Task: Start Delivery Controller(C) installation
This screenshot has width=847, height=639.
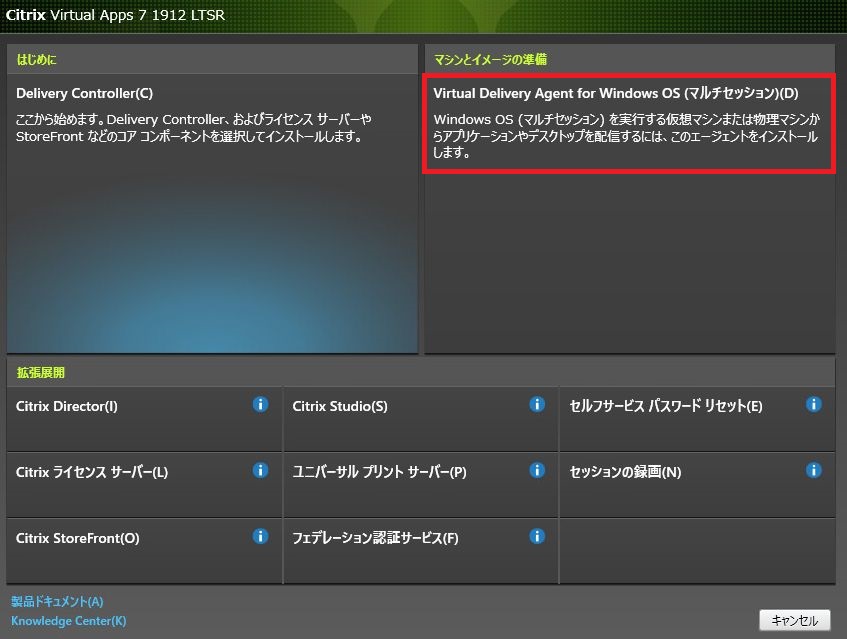Action: coord(85,93)
